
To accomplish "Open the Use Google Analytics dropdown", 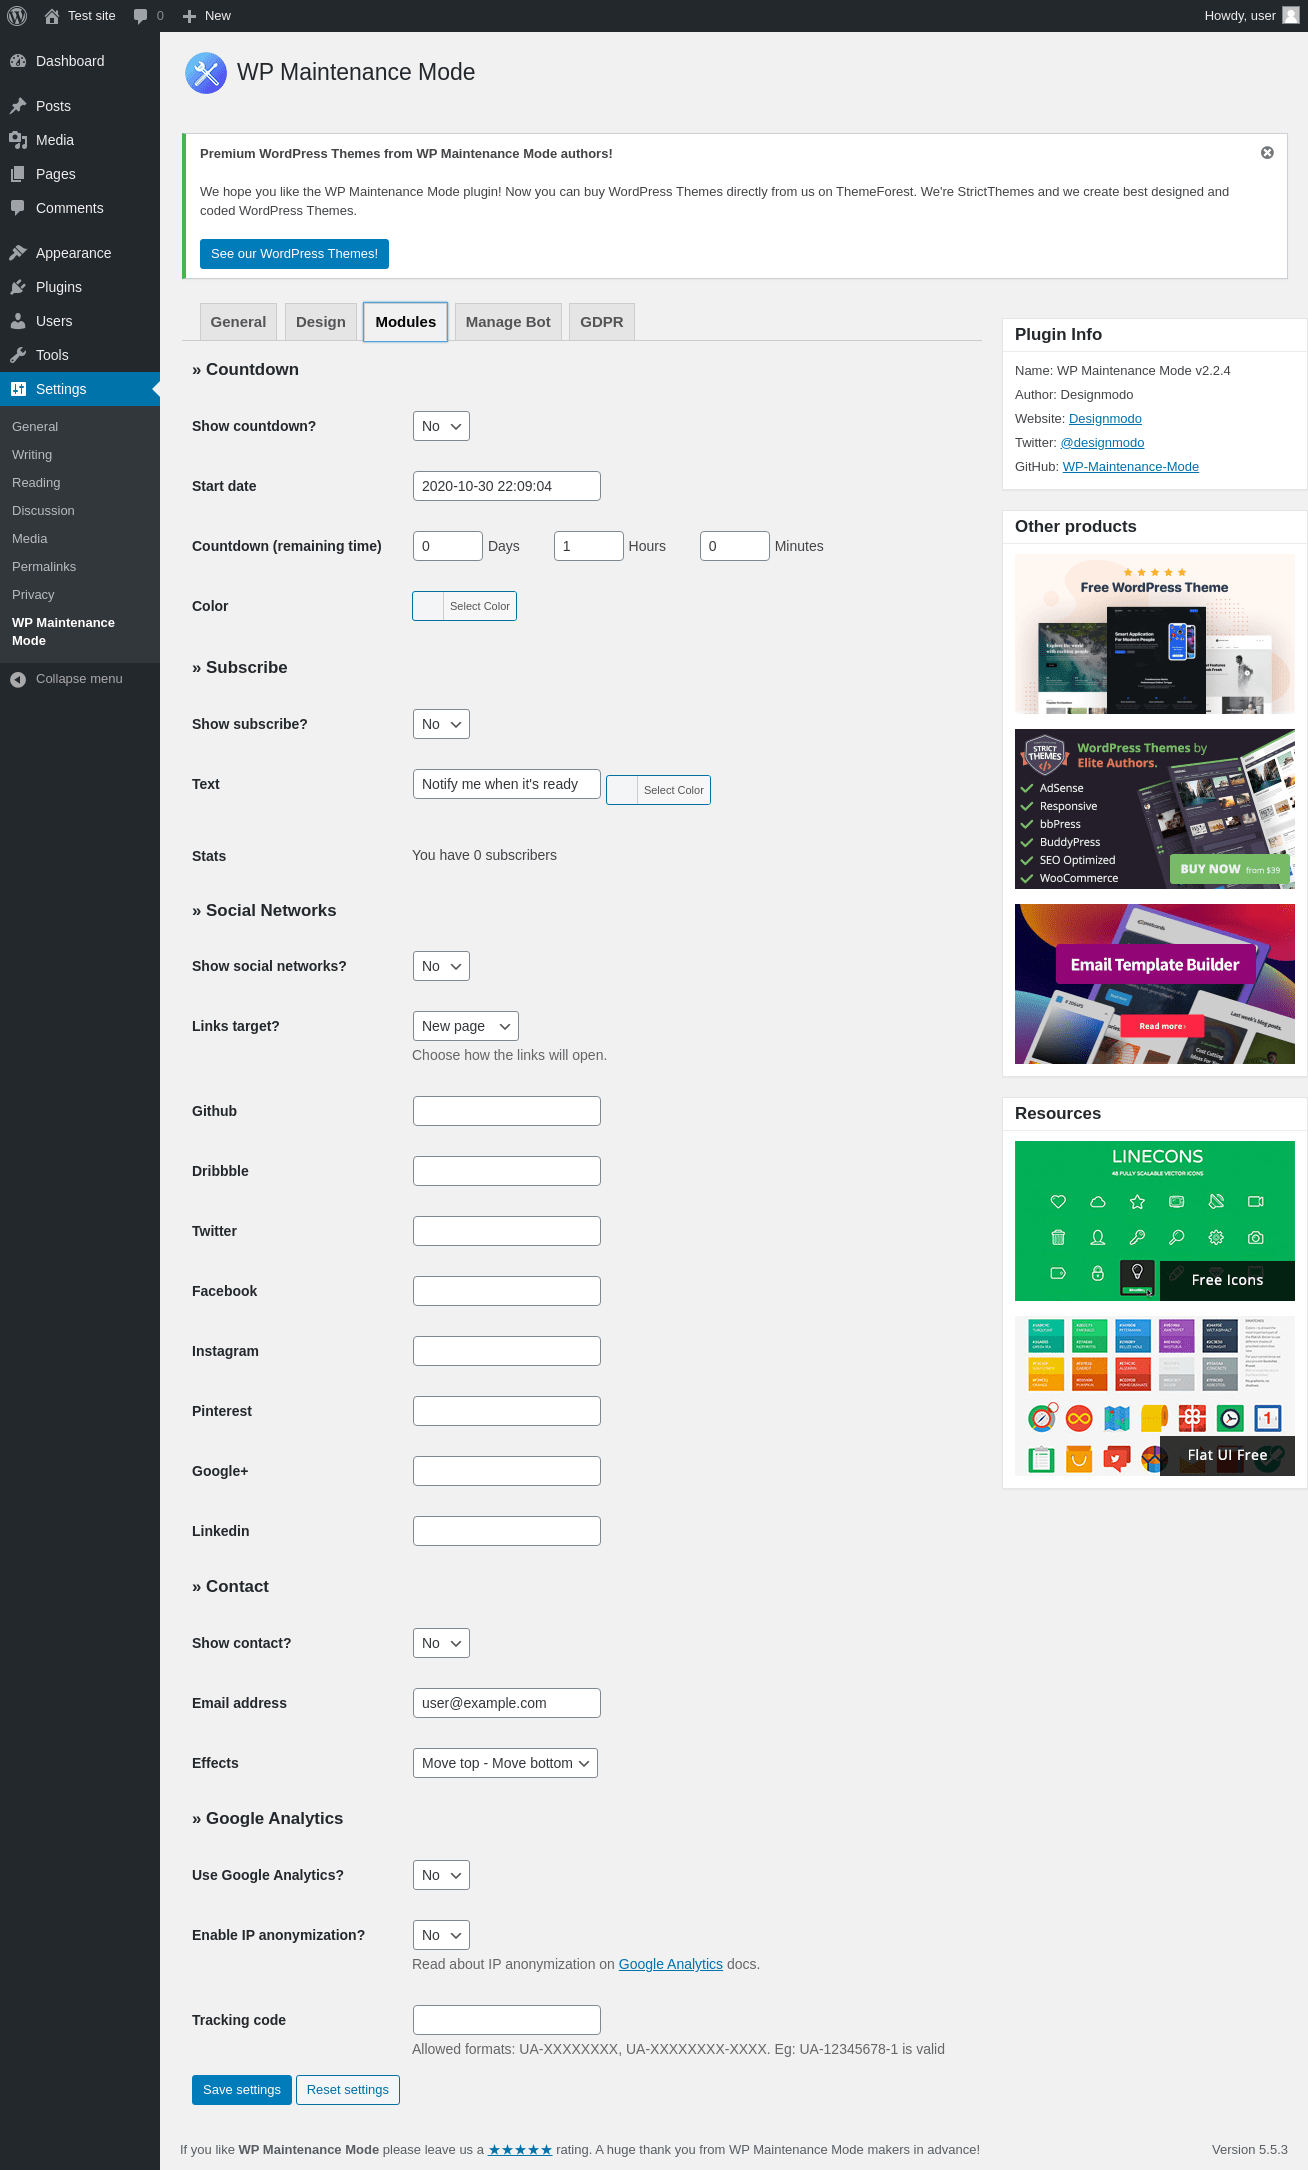I will coord(441,1875).
